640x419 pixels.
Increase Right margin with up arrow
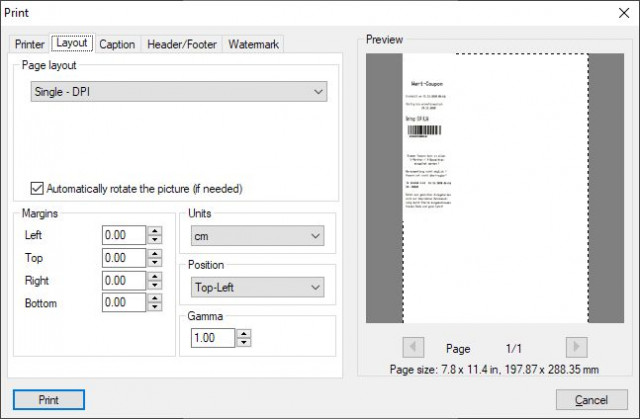tap(155, 276)
